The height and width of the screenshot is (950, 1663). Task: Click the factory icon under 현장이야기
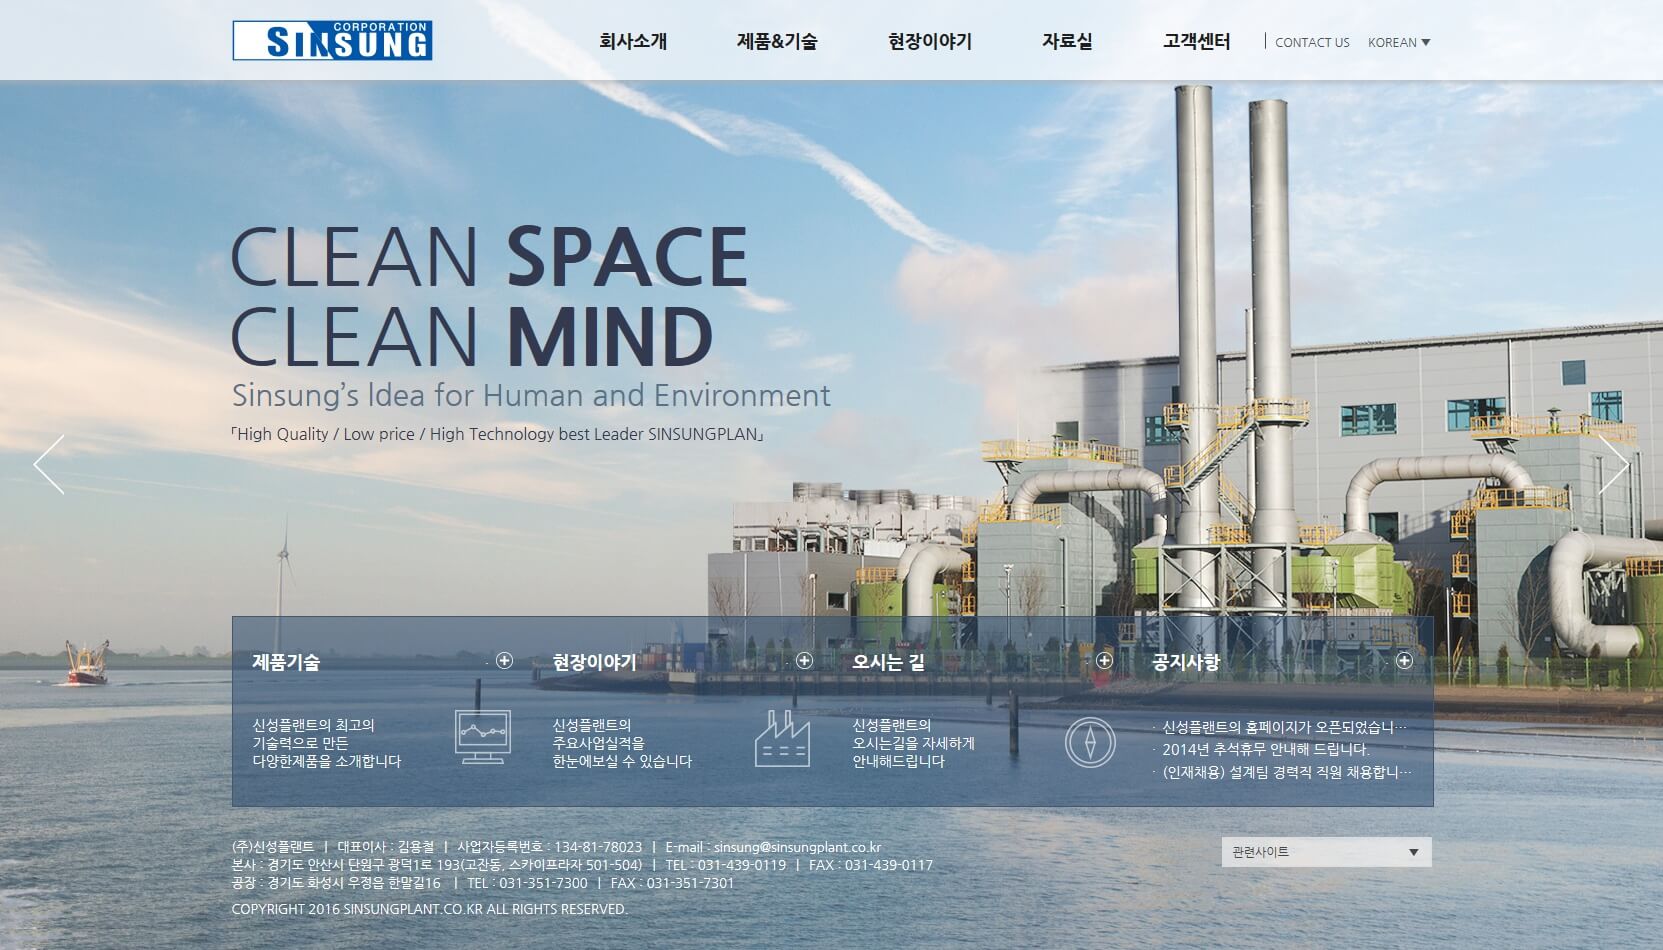tap(782, 738)
